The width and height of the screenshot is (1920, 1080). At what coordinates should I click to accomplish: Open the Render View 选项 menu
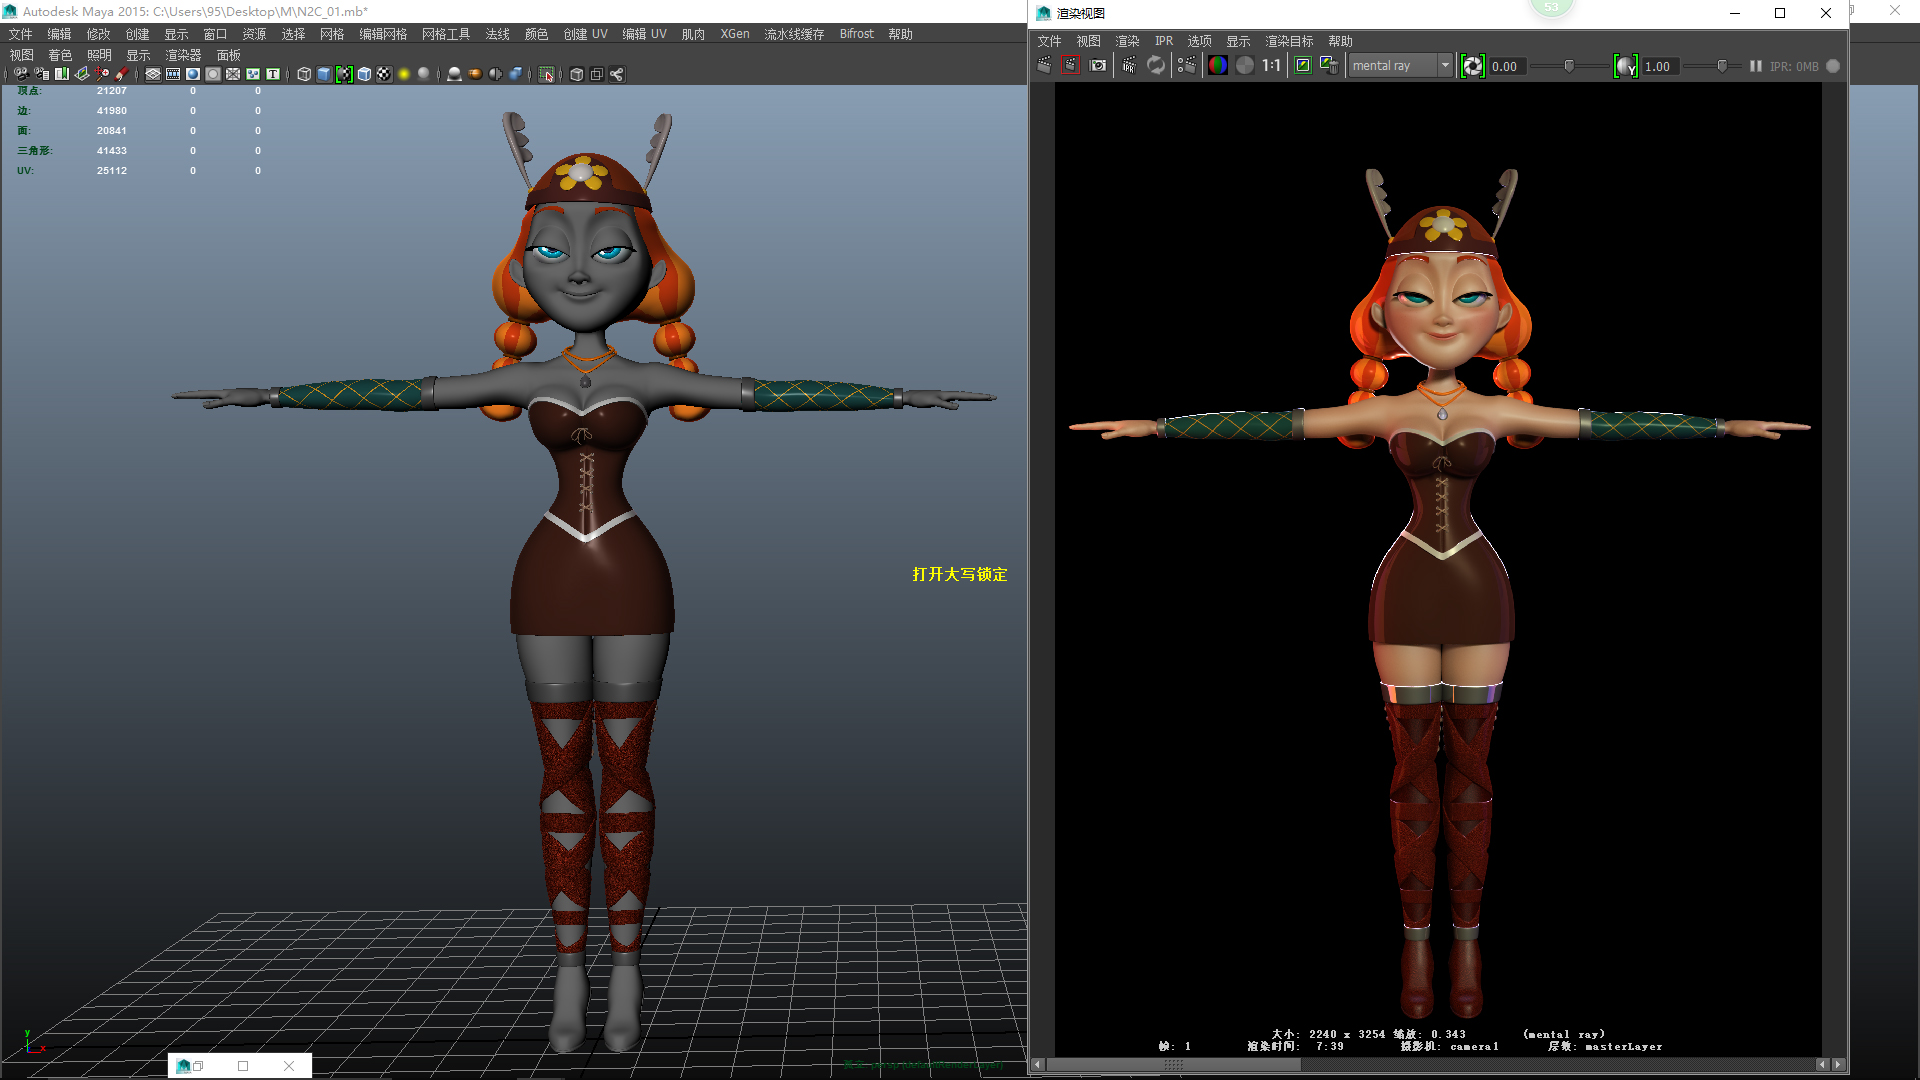click(1199, 41)
